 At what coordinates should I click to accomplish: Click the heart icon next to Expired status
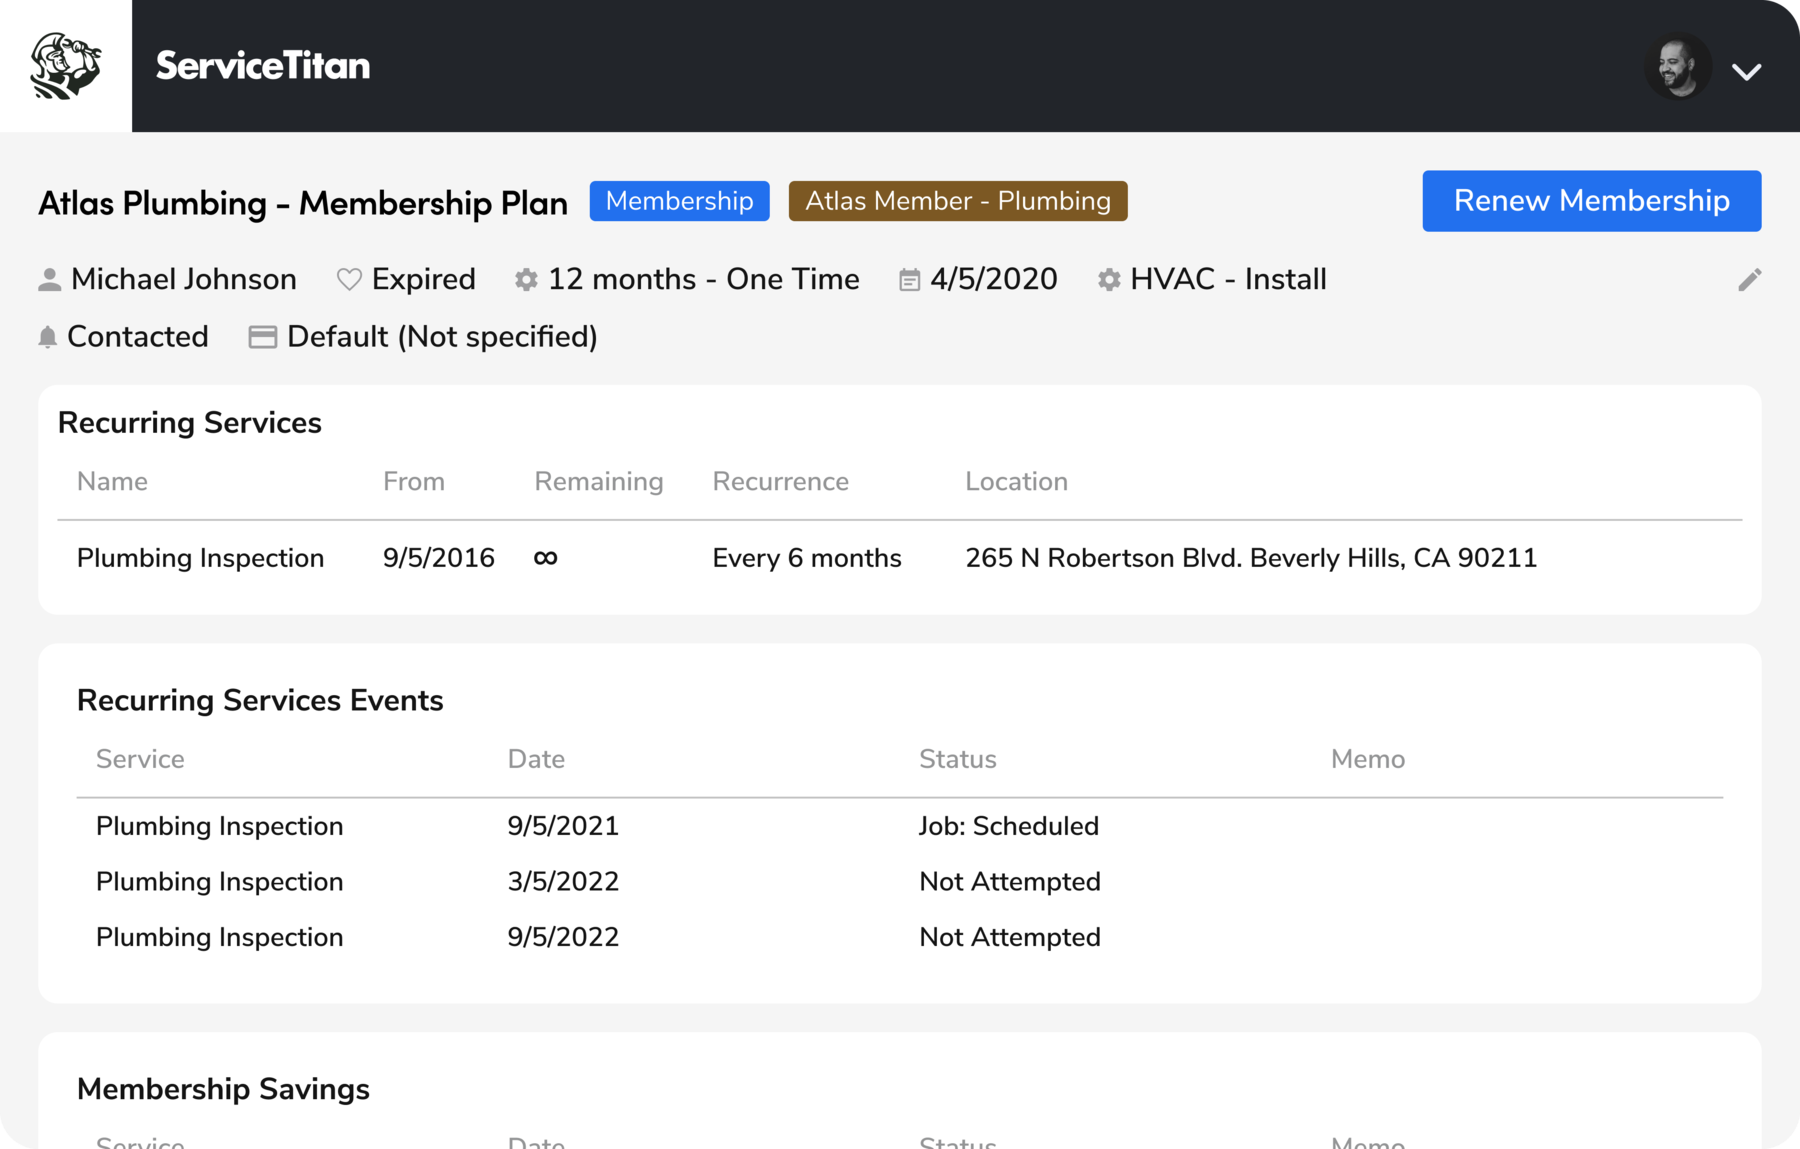click(x=348, y=280)
